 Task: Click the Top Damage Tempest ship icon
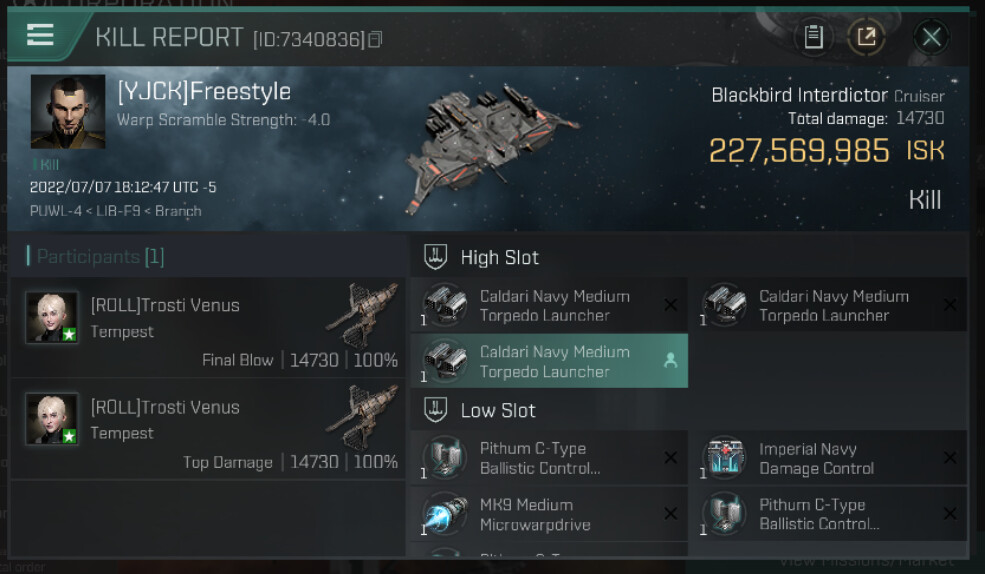click(363, 416)
